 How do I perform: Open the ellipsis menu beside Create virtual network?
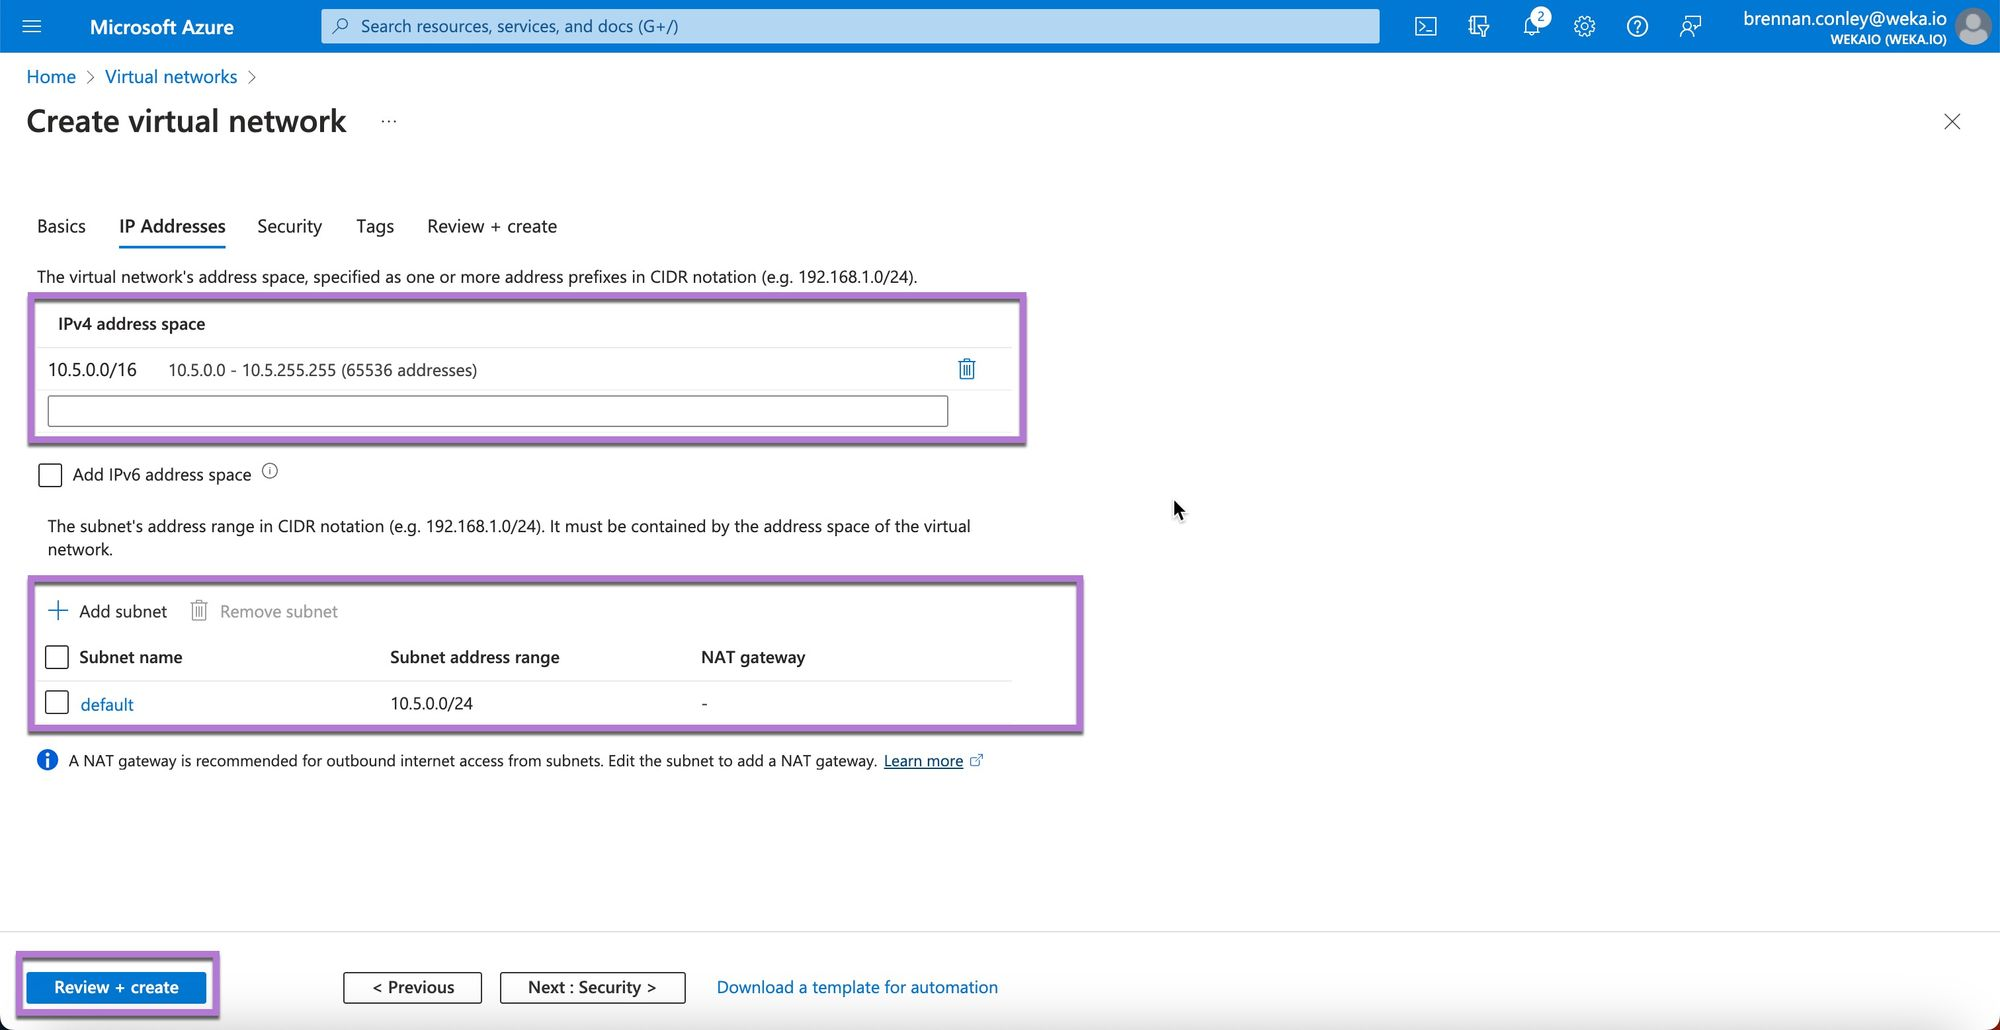pos(389,122)
